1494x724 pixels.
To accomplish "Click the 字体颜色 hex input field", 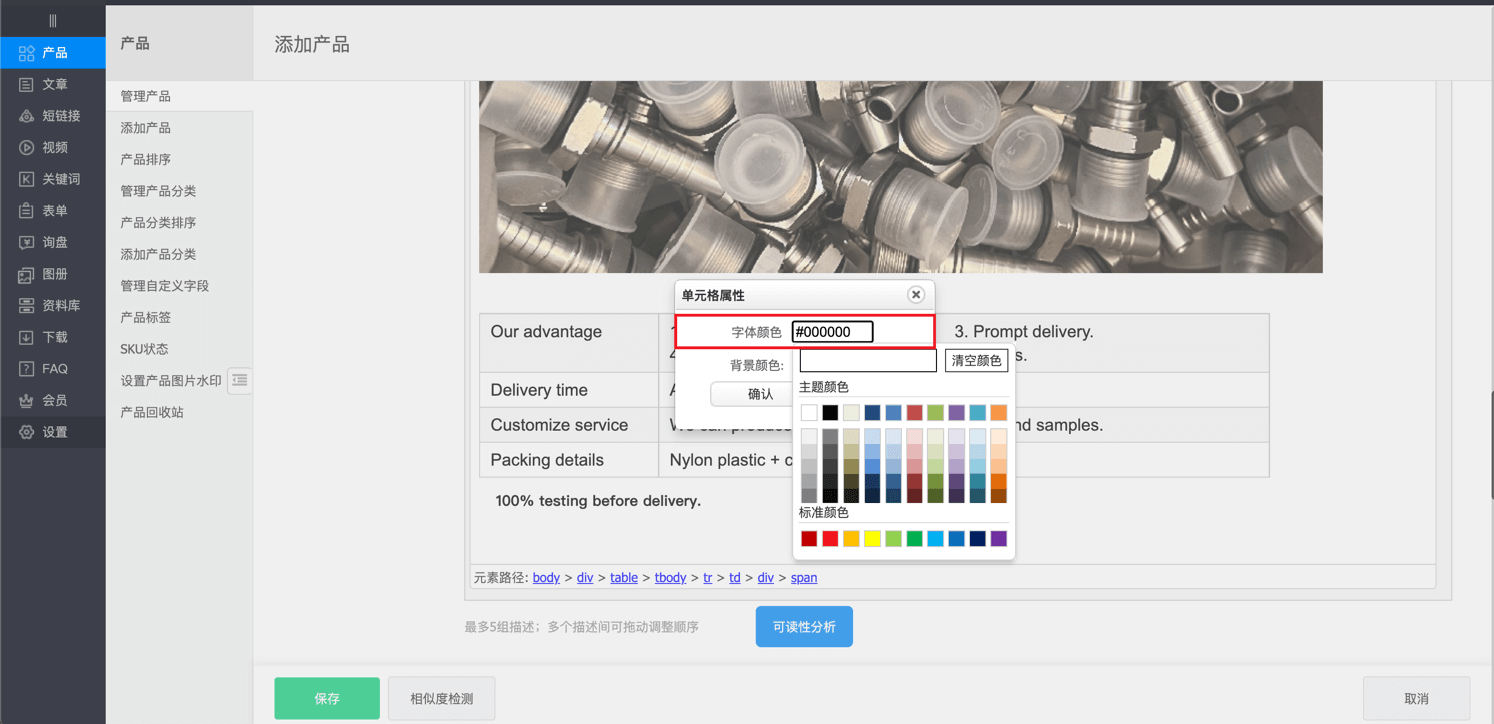I will pos(832,332).
